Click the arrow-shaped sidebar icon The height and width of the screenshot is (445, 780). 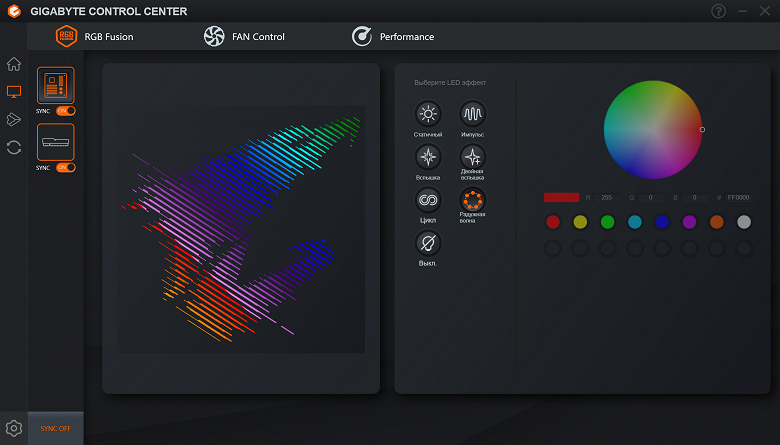(14, 119)
